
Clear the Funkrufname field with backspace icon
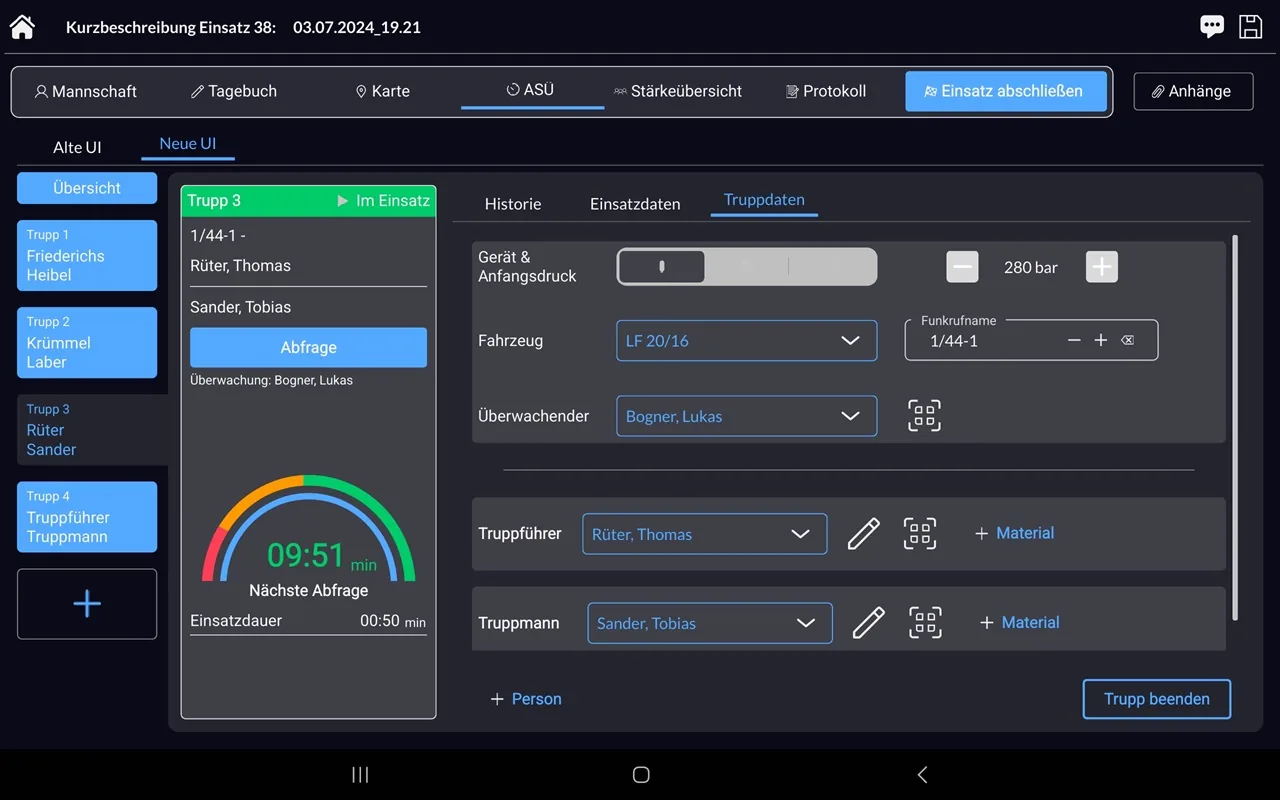click(x=1128, y=341)
